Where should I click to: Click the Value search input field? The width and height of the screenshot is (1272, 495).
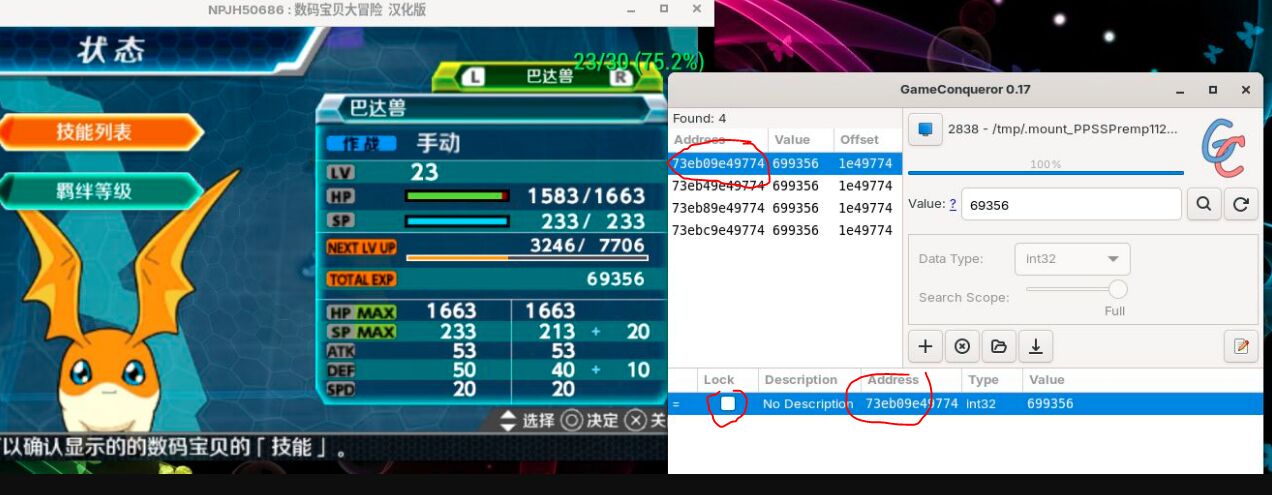coord(1071,204)
